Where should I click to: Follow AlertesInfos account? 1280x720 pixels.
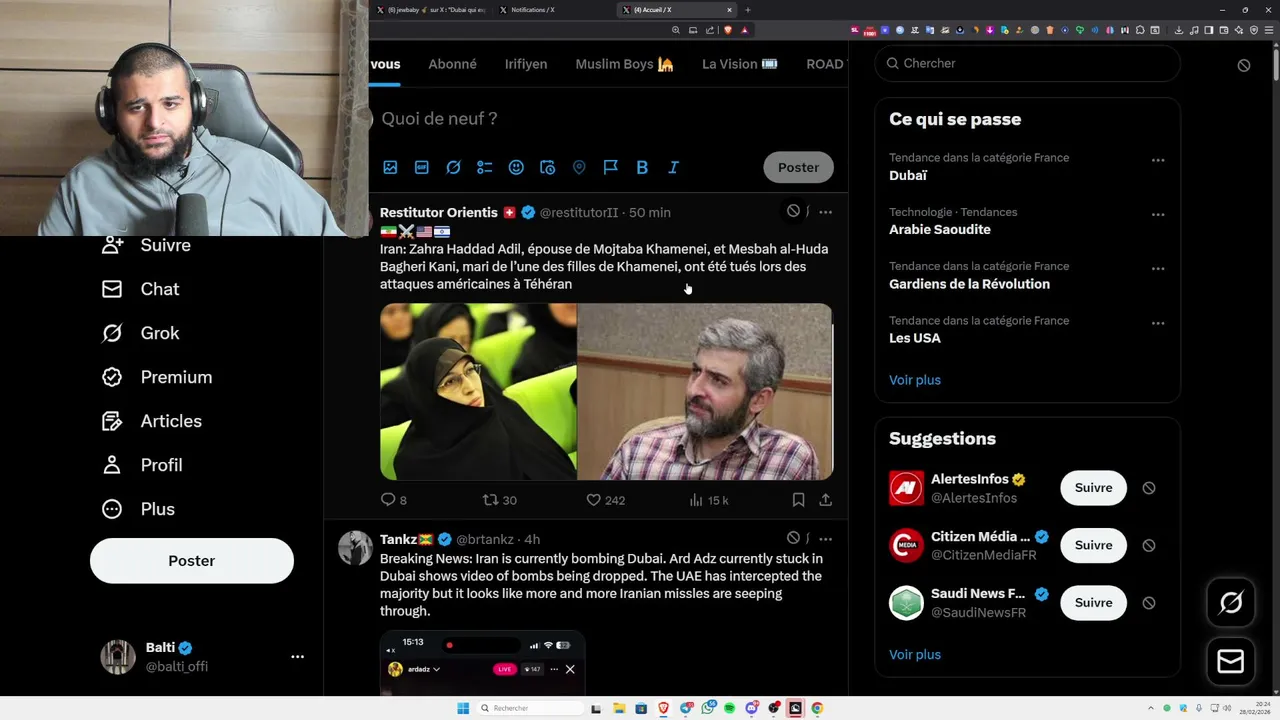click(1093, 488)
